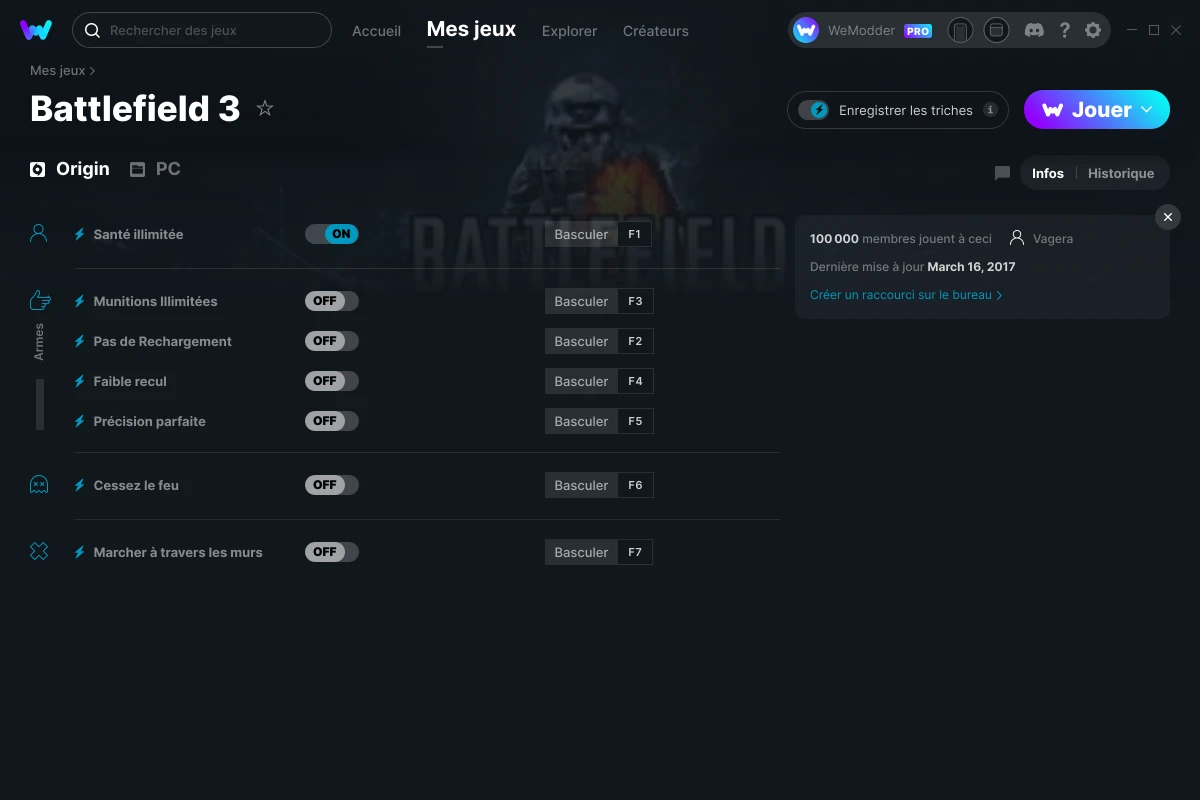The image size is (1200, 800).
Task: Click lightning icon beside Munitions Illimitées
Action: click(80, 301)
